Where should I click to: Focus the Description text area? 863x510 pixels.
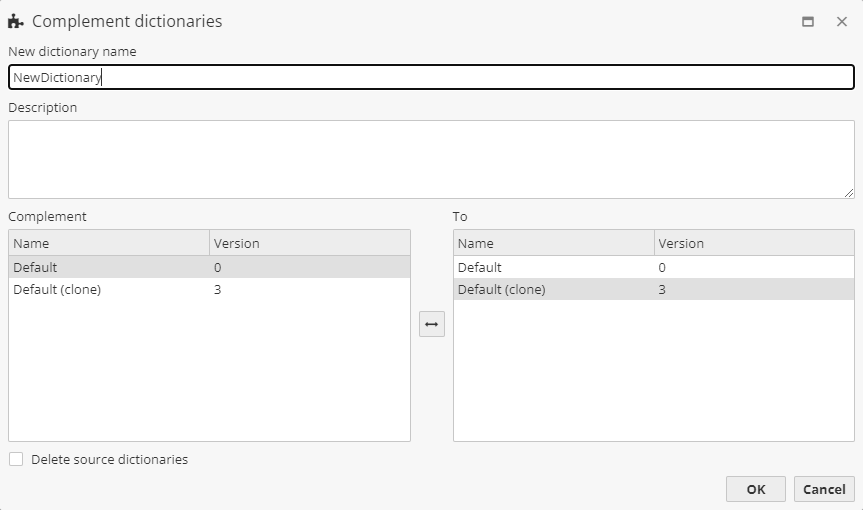coord(431,159)
